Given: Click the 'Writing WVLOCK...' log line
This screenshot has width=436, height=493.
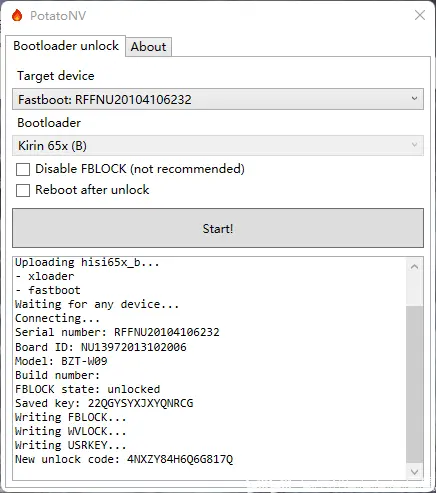Looking at the screenshot, I should click(71, 431).
